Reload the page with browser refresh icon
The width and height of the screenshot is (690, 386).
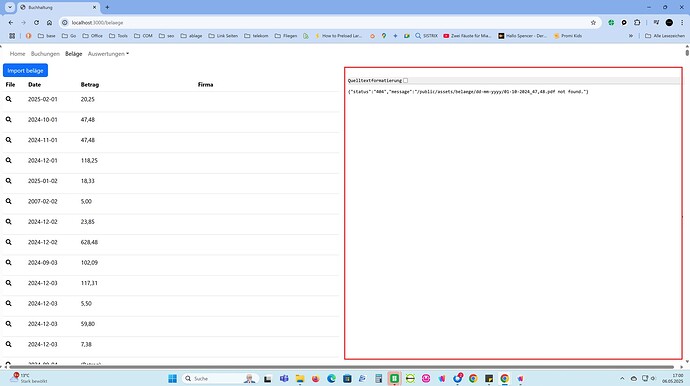(37, 22)
